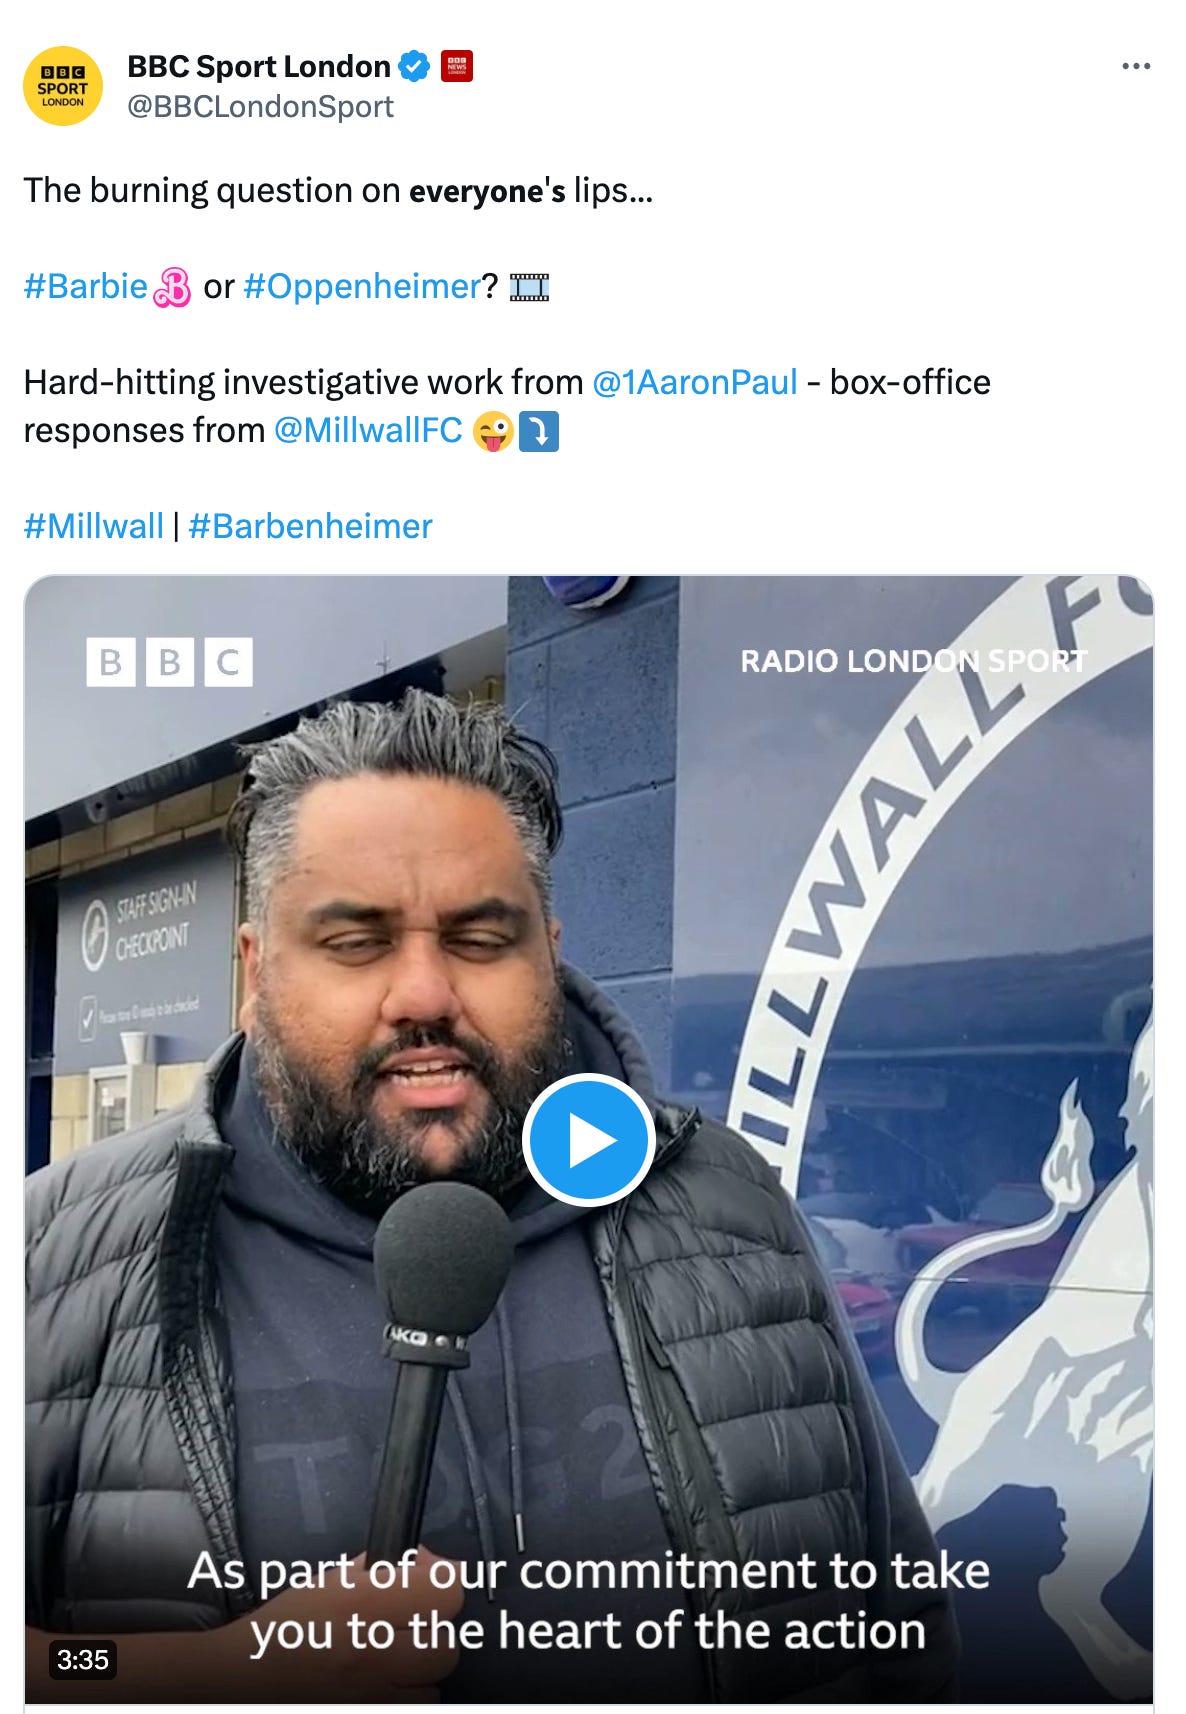Click the pink Barbie logo emoji
This screenshot has height=1714, width=1186.
pos(171,288)
